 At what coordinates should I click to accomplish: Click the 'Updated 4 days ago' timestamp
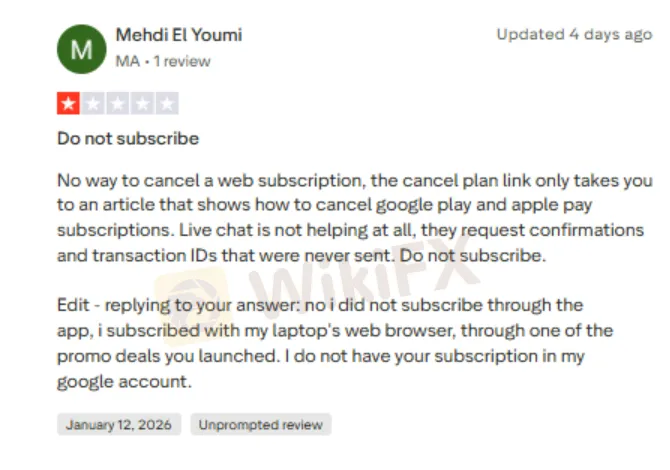[574, 34]
